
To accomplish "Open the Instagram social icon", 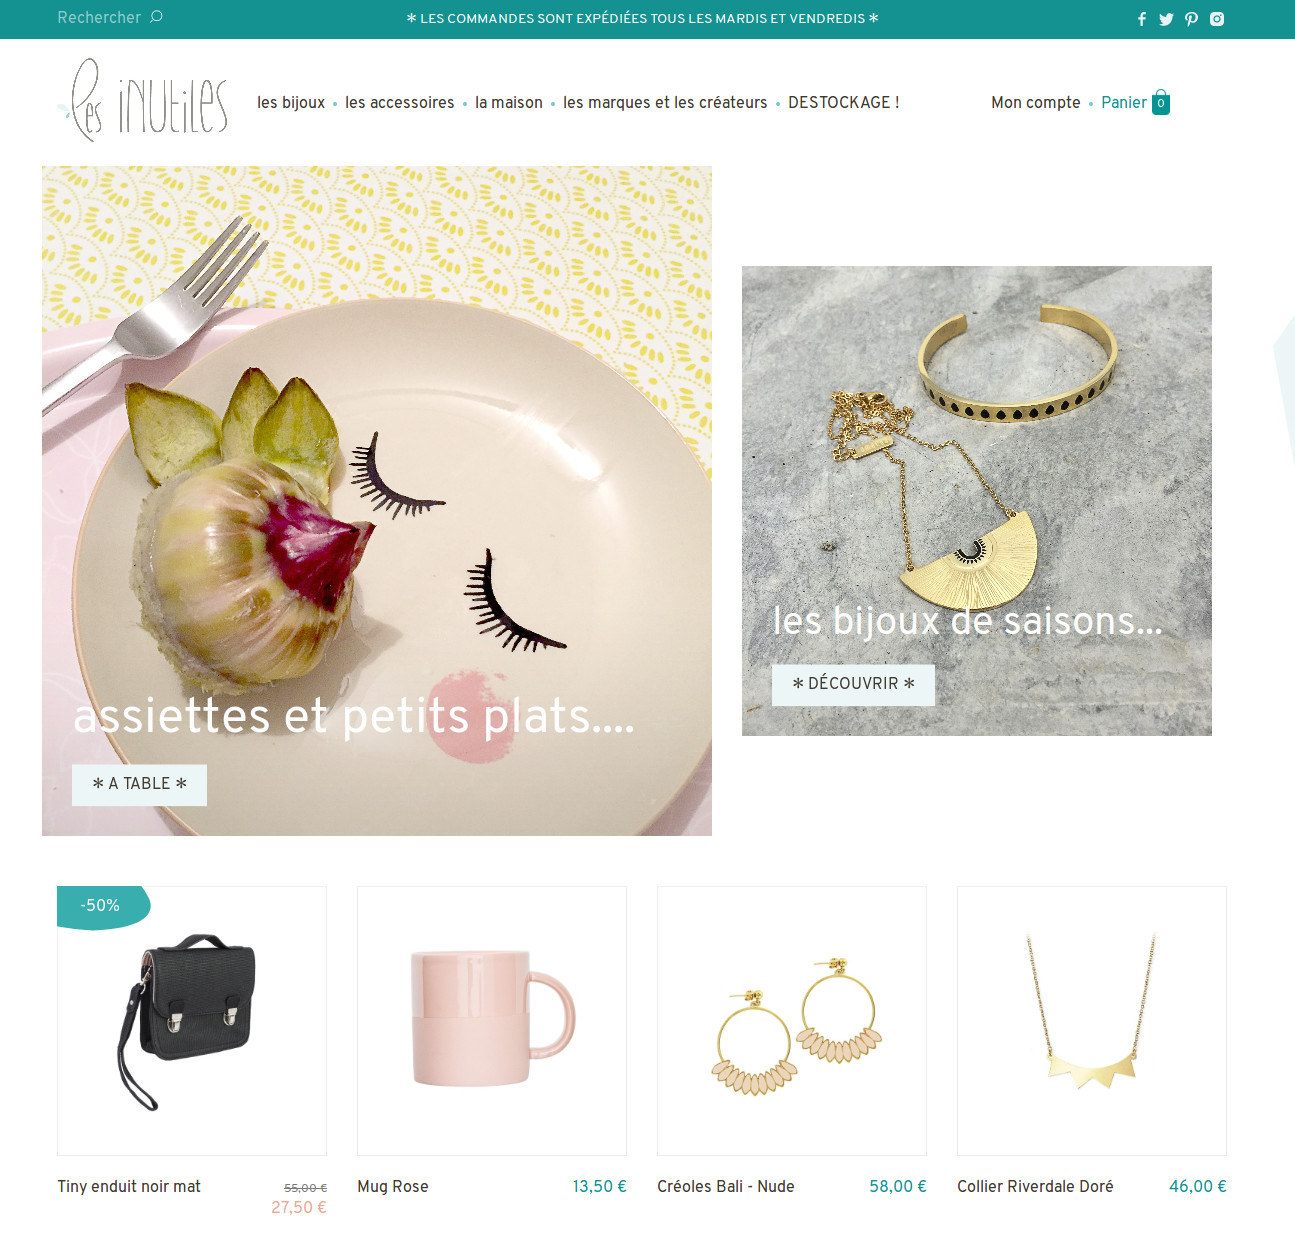I will 1217,19.
